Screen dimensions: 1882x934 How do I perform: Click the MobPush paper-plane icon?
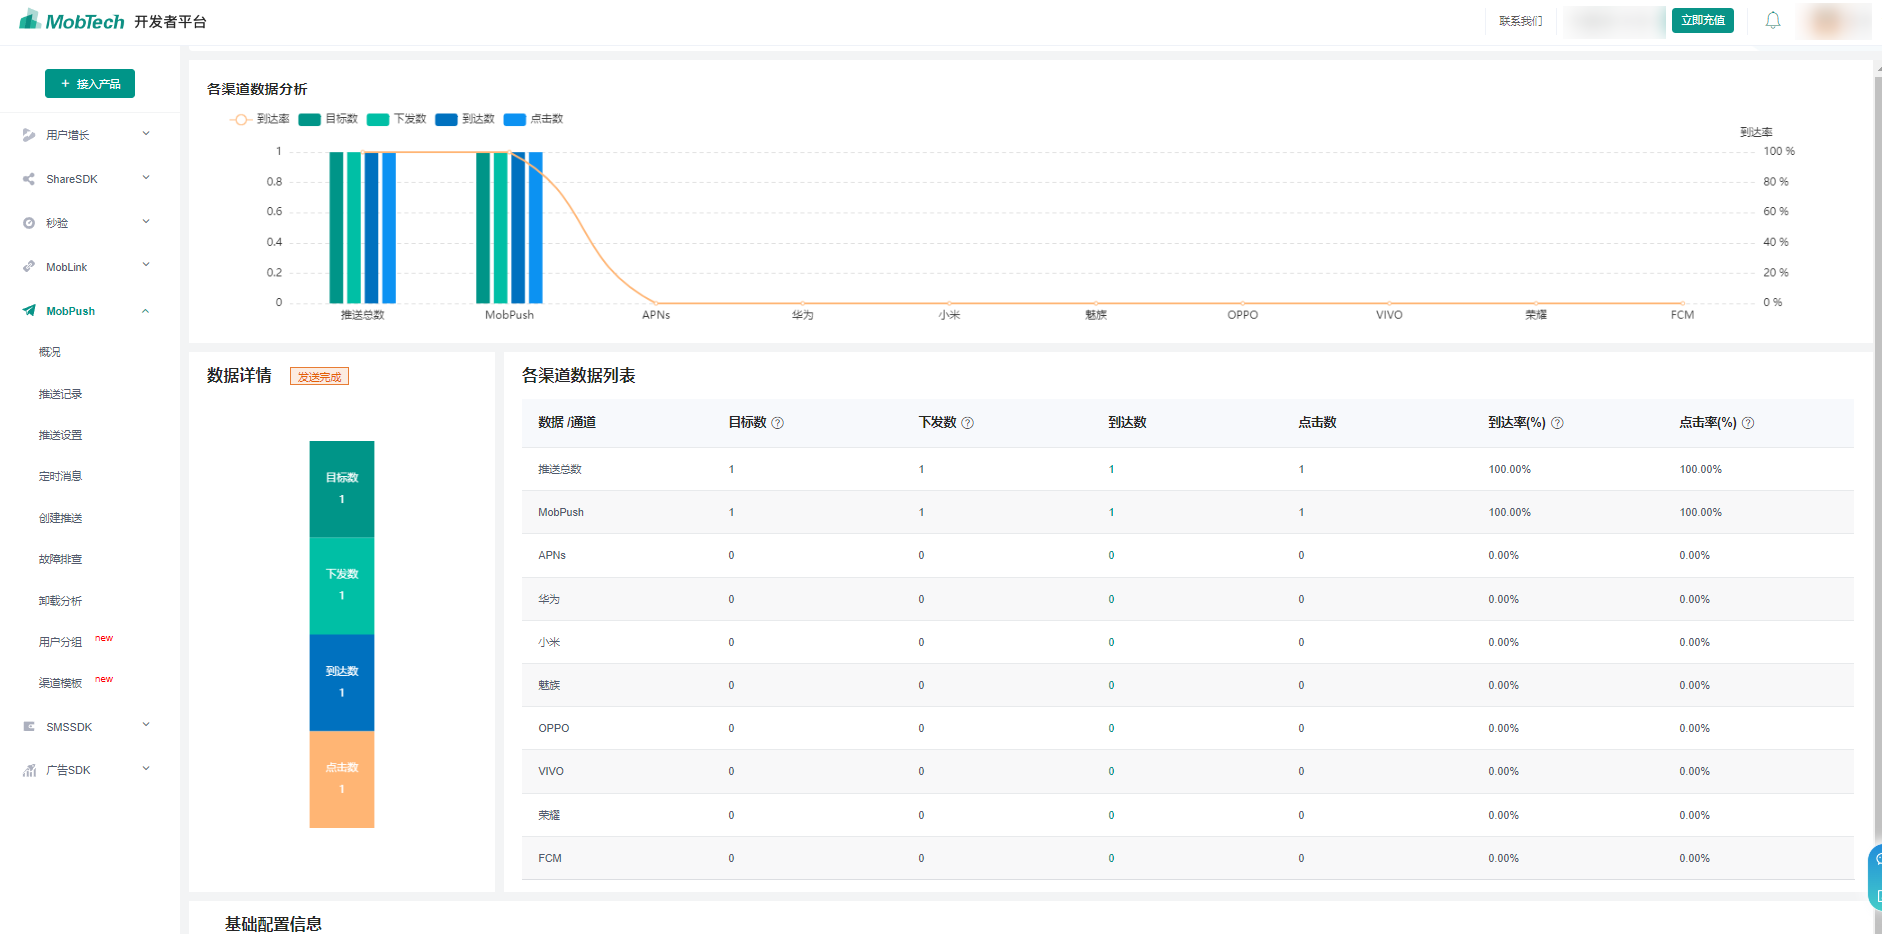click(29, 311)
